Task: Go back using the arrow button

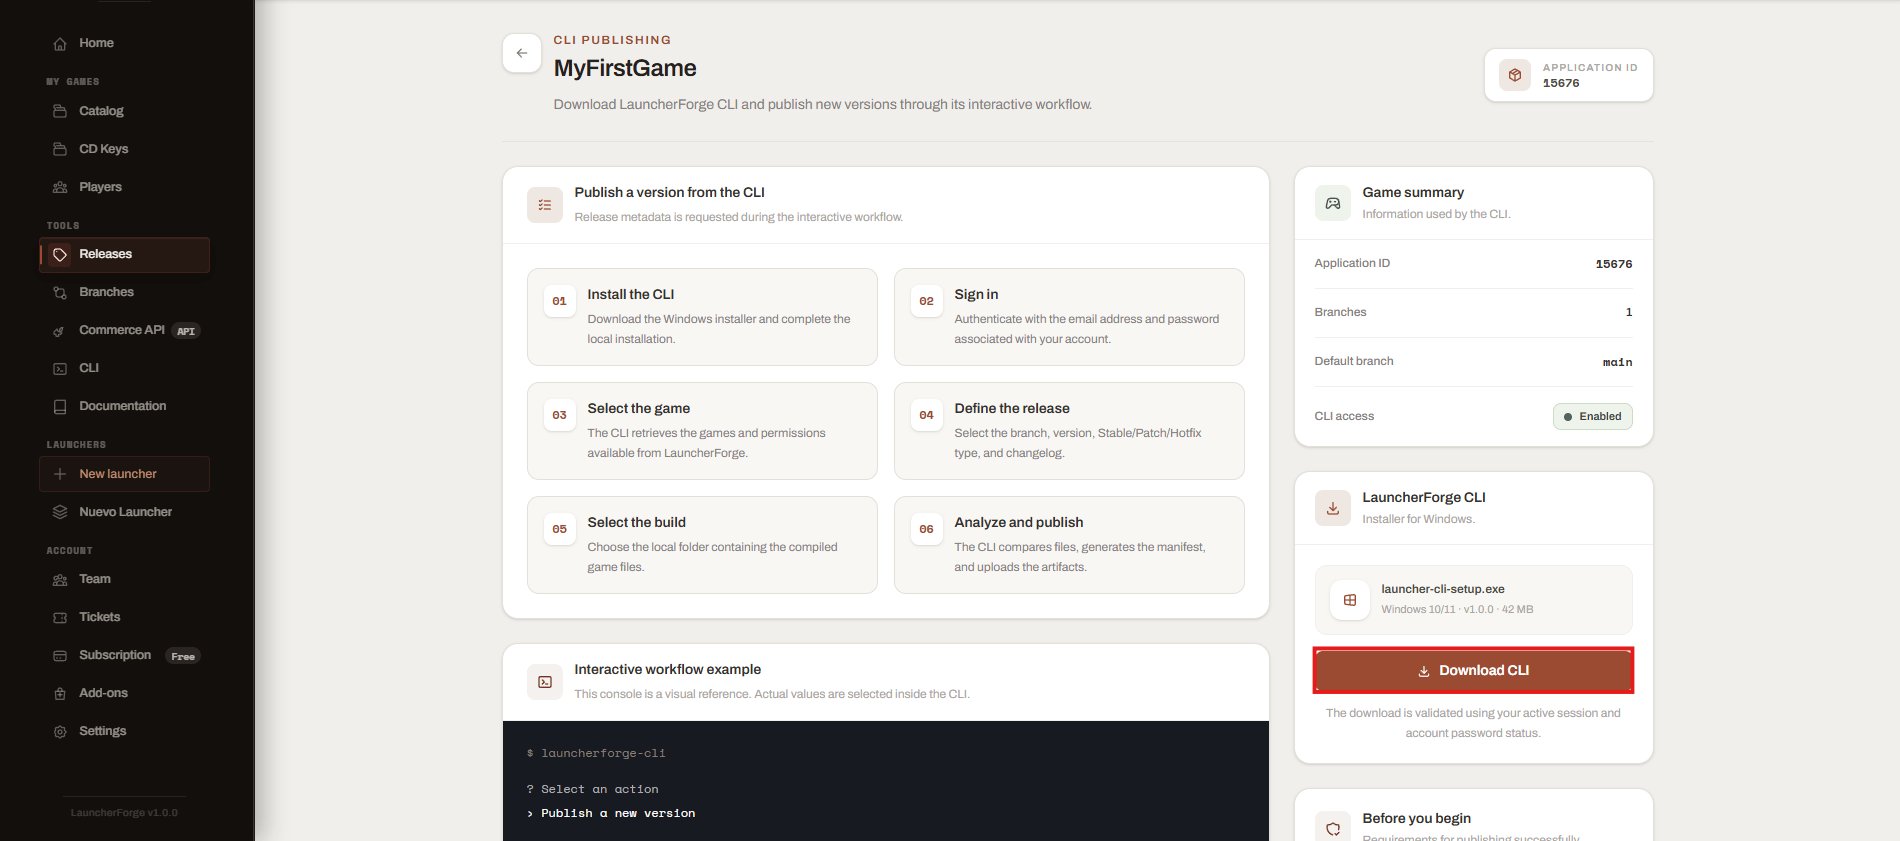Action: click(x=522, y=53)
